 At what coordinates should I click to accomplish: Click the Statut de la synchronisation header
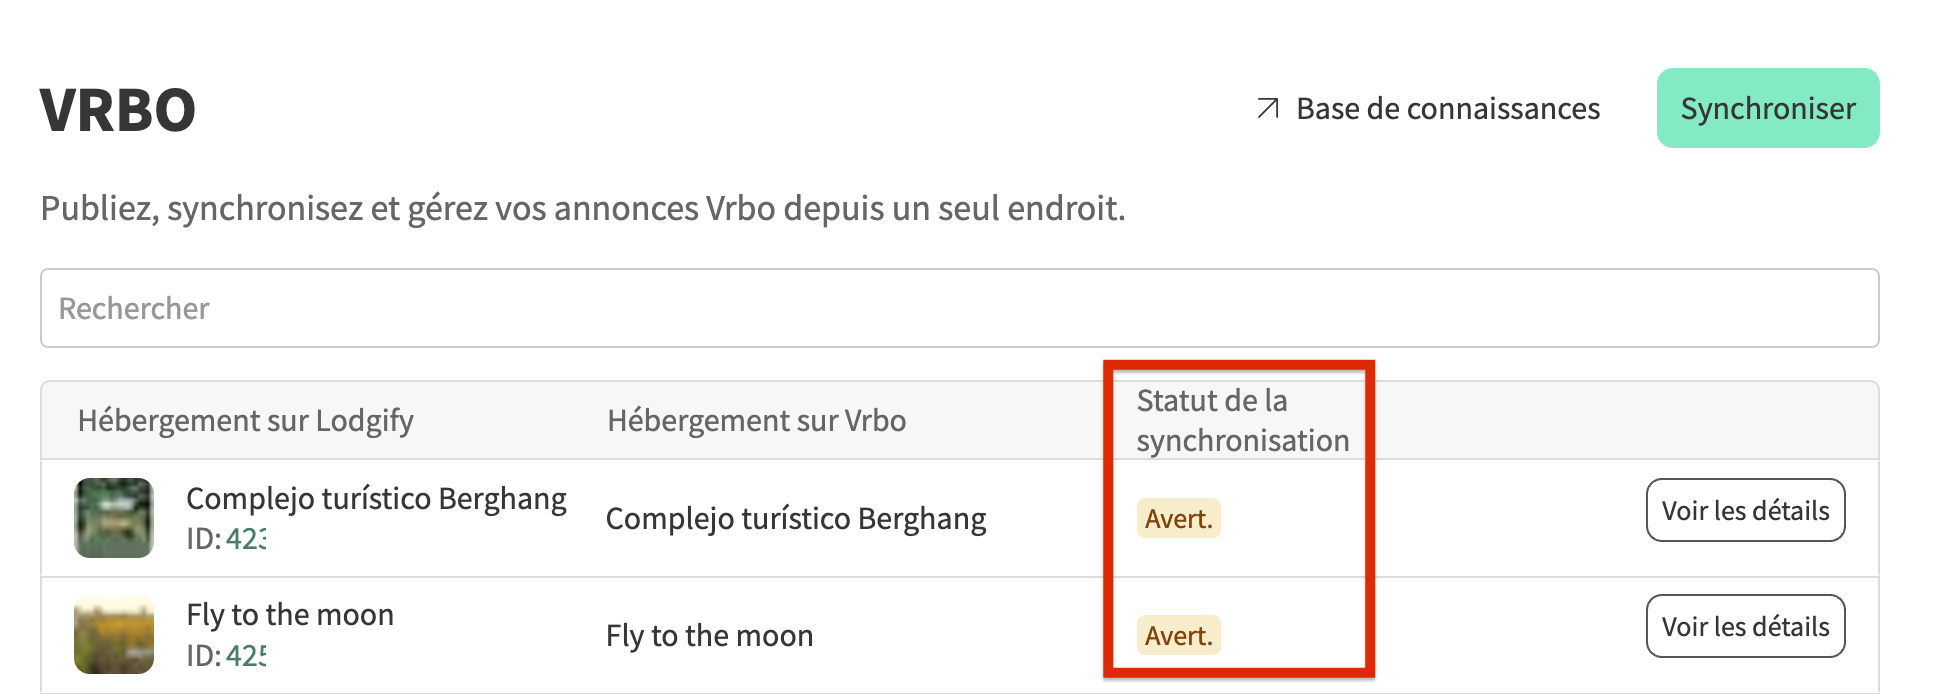click(x=1242, y=420)
